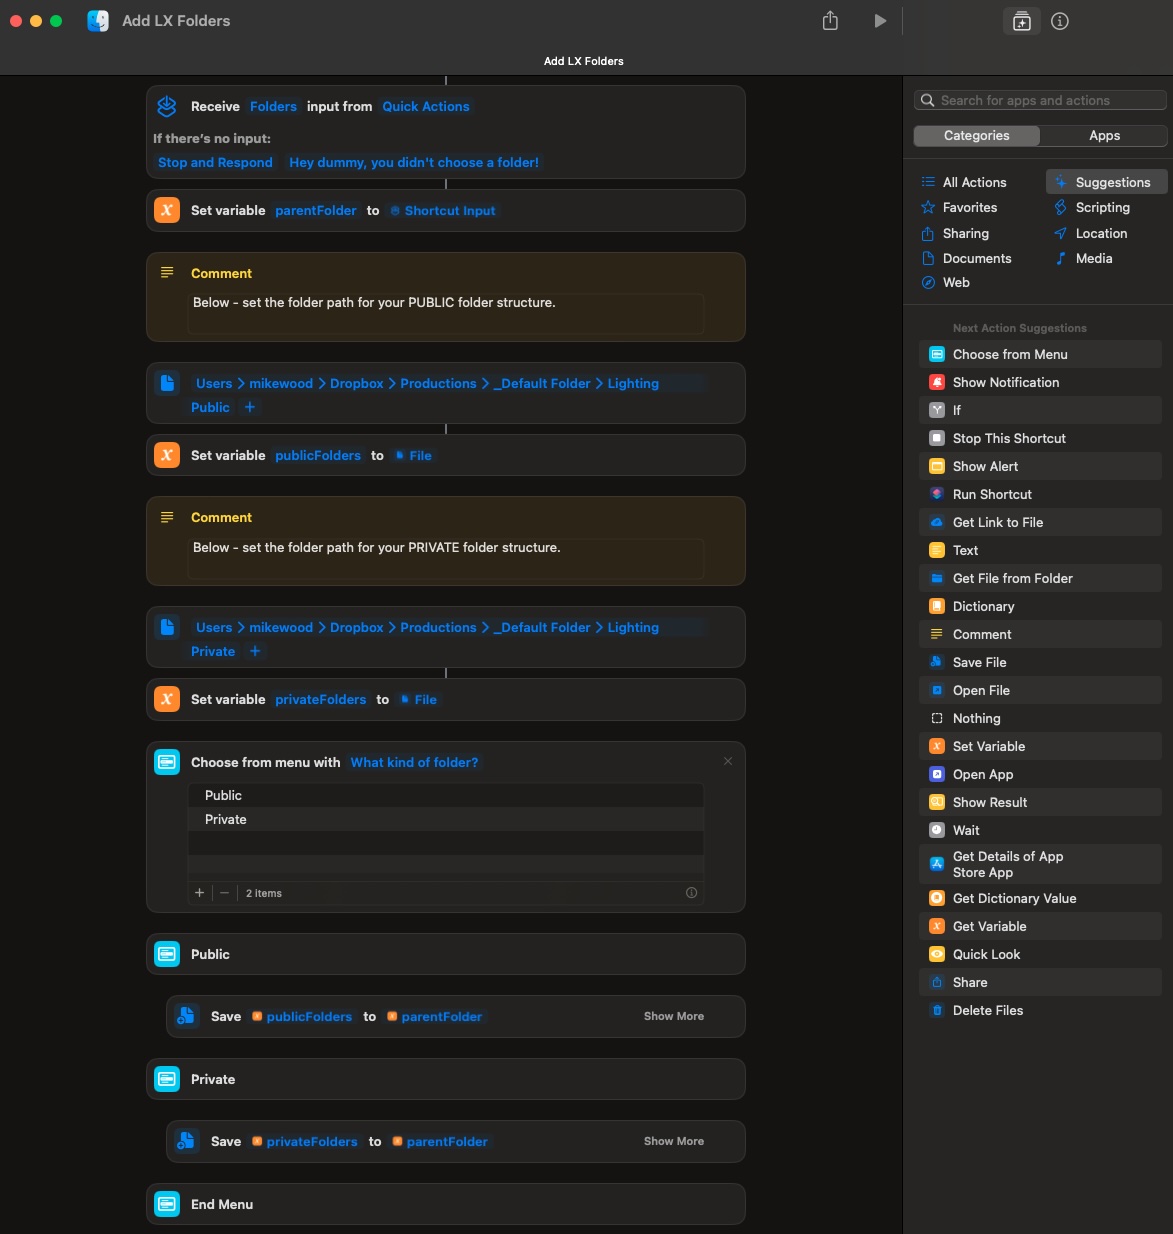Click the privateFolders variable name in Set variable
Image resolution: width=1173 pixels, height=1234 pixels.
pyautogui.click(x=320, y=699)
